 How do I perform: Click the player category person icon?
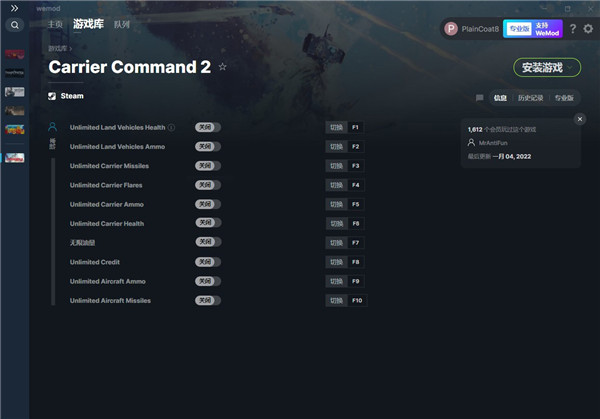click(x=52, y=127)
